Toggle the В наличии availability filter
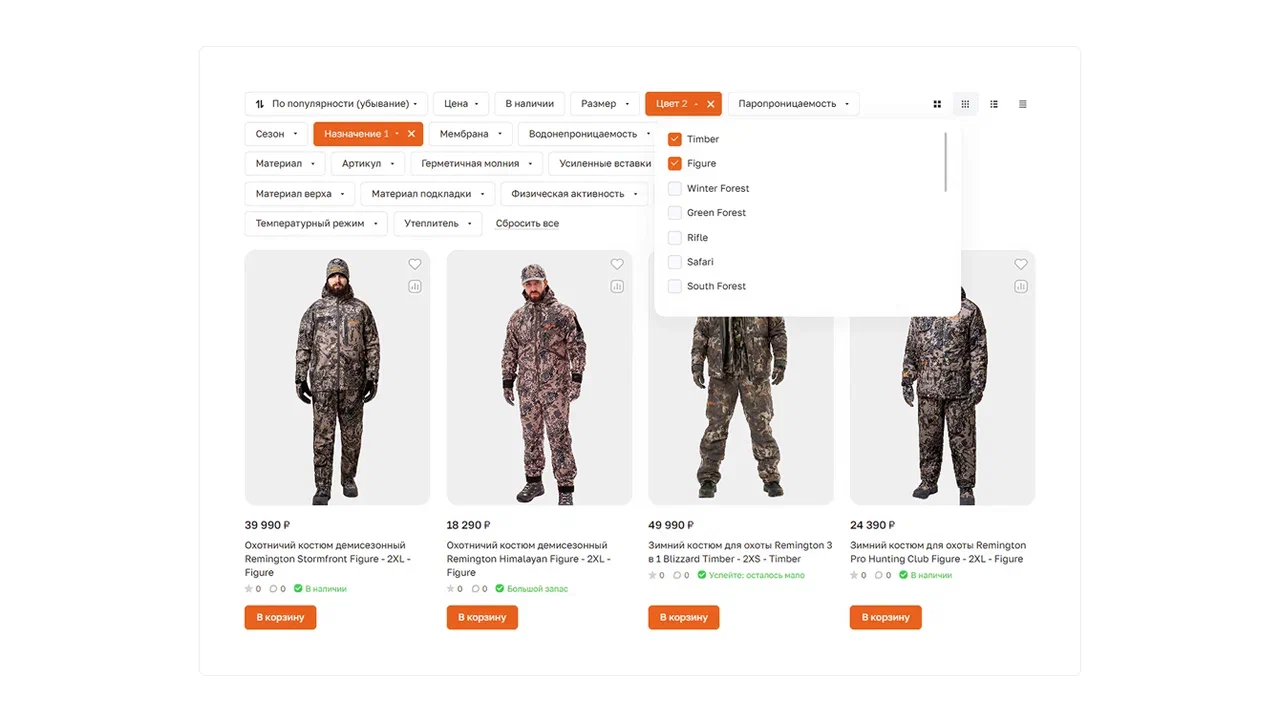 coord(529,104)
